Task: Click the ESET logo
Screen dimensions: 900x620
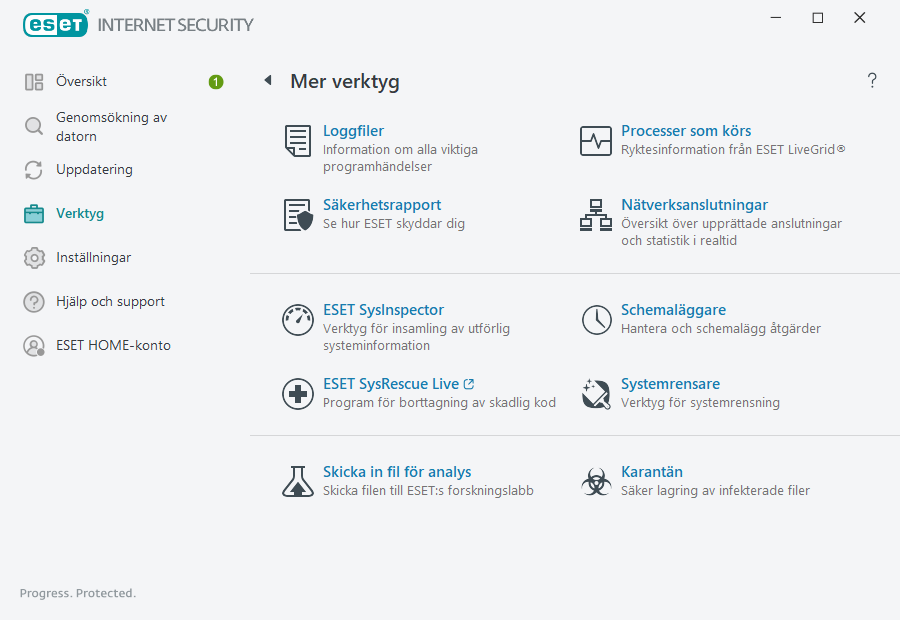Action: pyautogui.click(x=55, y=24)
